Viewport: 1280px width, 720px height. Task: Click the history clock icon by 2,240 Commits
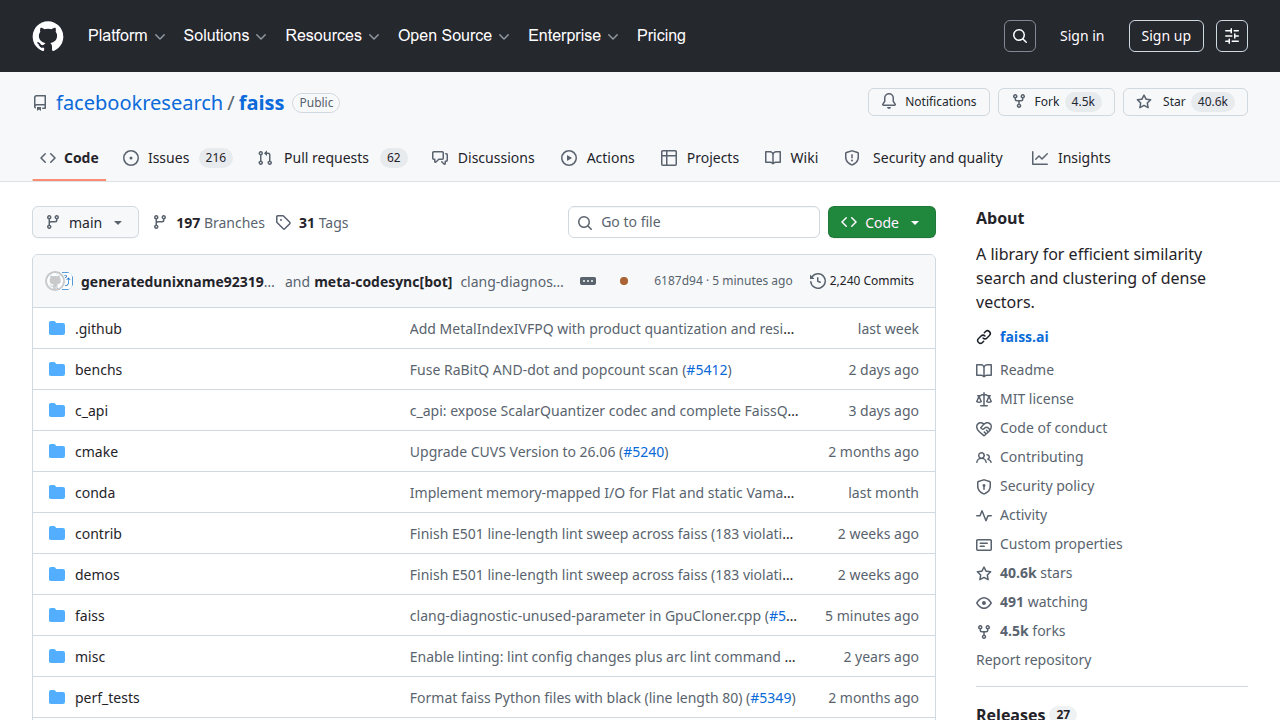(818, 281)
